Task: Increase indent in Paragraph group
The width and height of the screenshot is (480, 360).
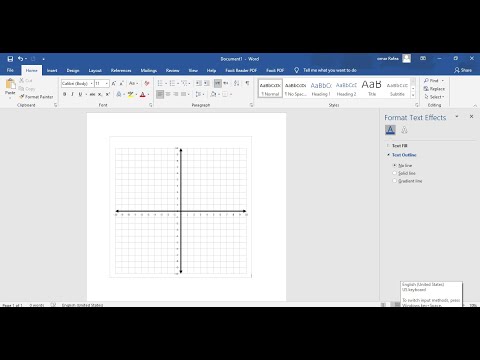Action: click(207, 83)
